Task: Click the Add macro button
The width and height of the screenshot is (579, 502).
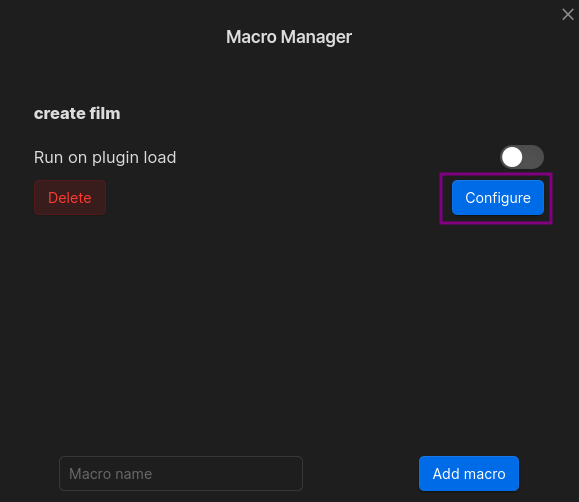Action: 469,473
